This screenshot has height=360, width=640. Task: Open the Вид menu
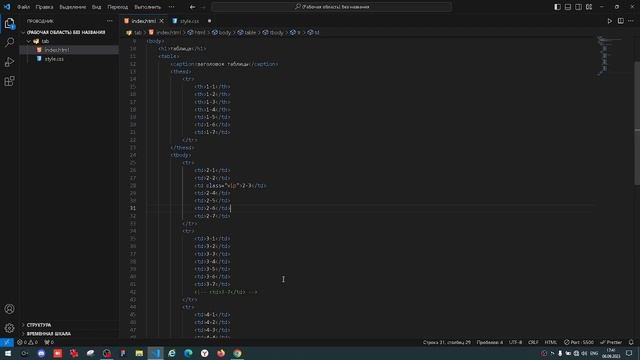pyautogui.click(x=96, y=7)
